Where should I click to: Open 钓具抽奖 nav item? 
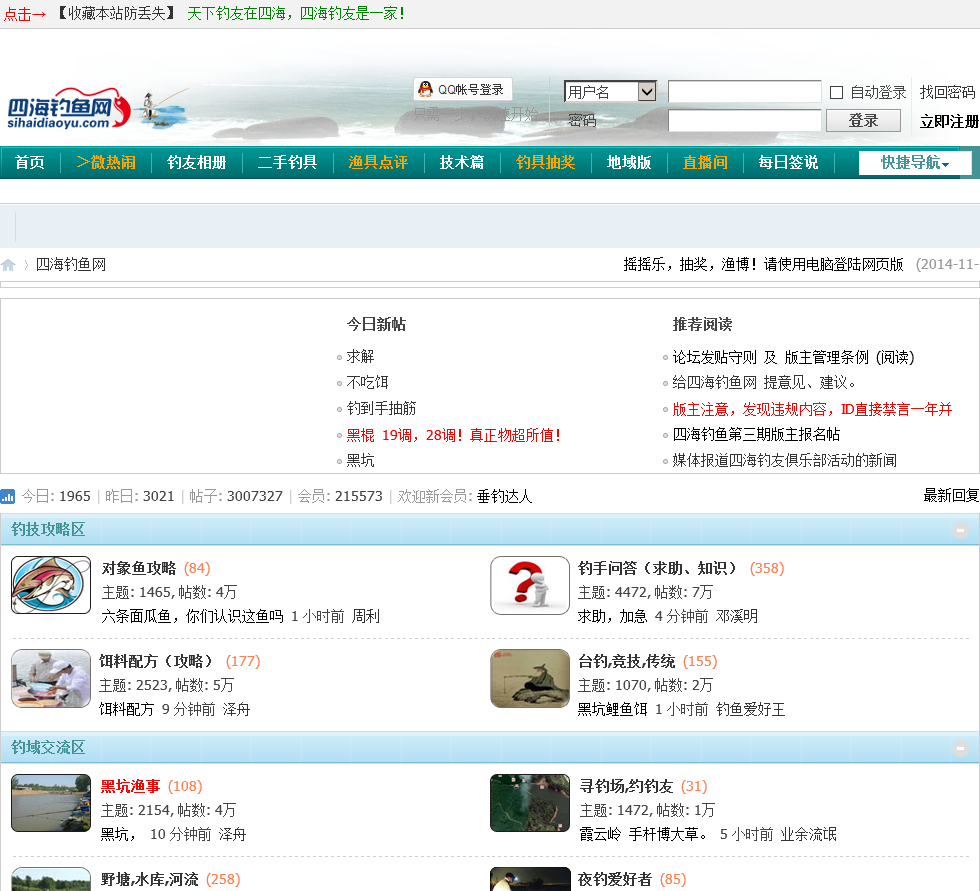tap(546, 162)
